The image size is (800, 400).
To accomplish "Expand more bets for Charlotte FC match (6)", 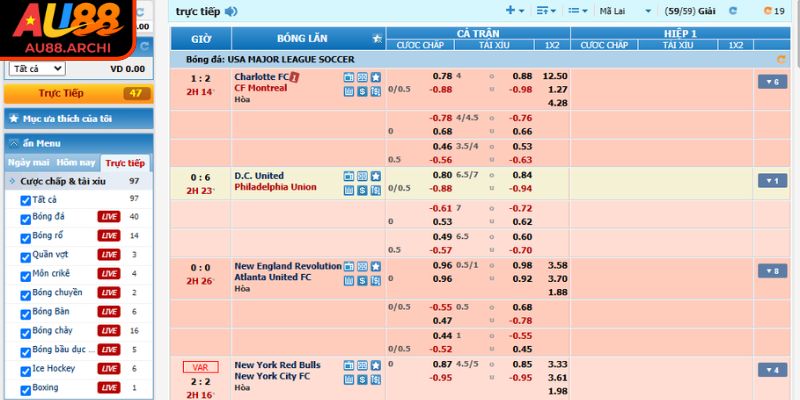I will click(x=771, y=82).
